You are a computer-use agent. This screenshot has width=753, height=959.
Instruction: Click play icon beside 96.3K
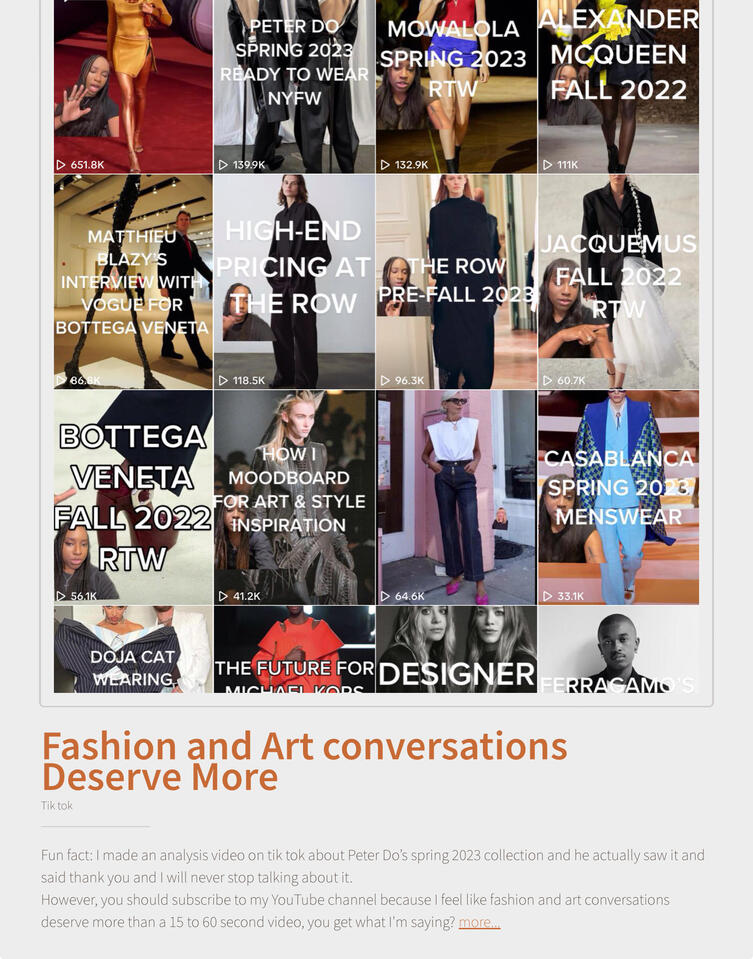(385, 380)
